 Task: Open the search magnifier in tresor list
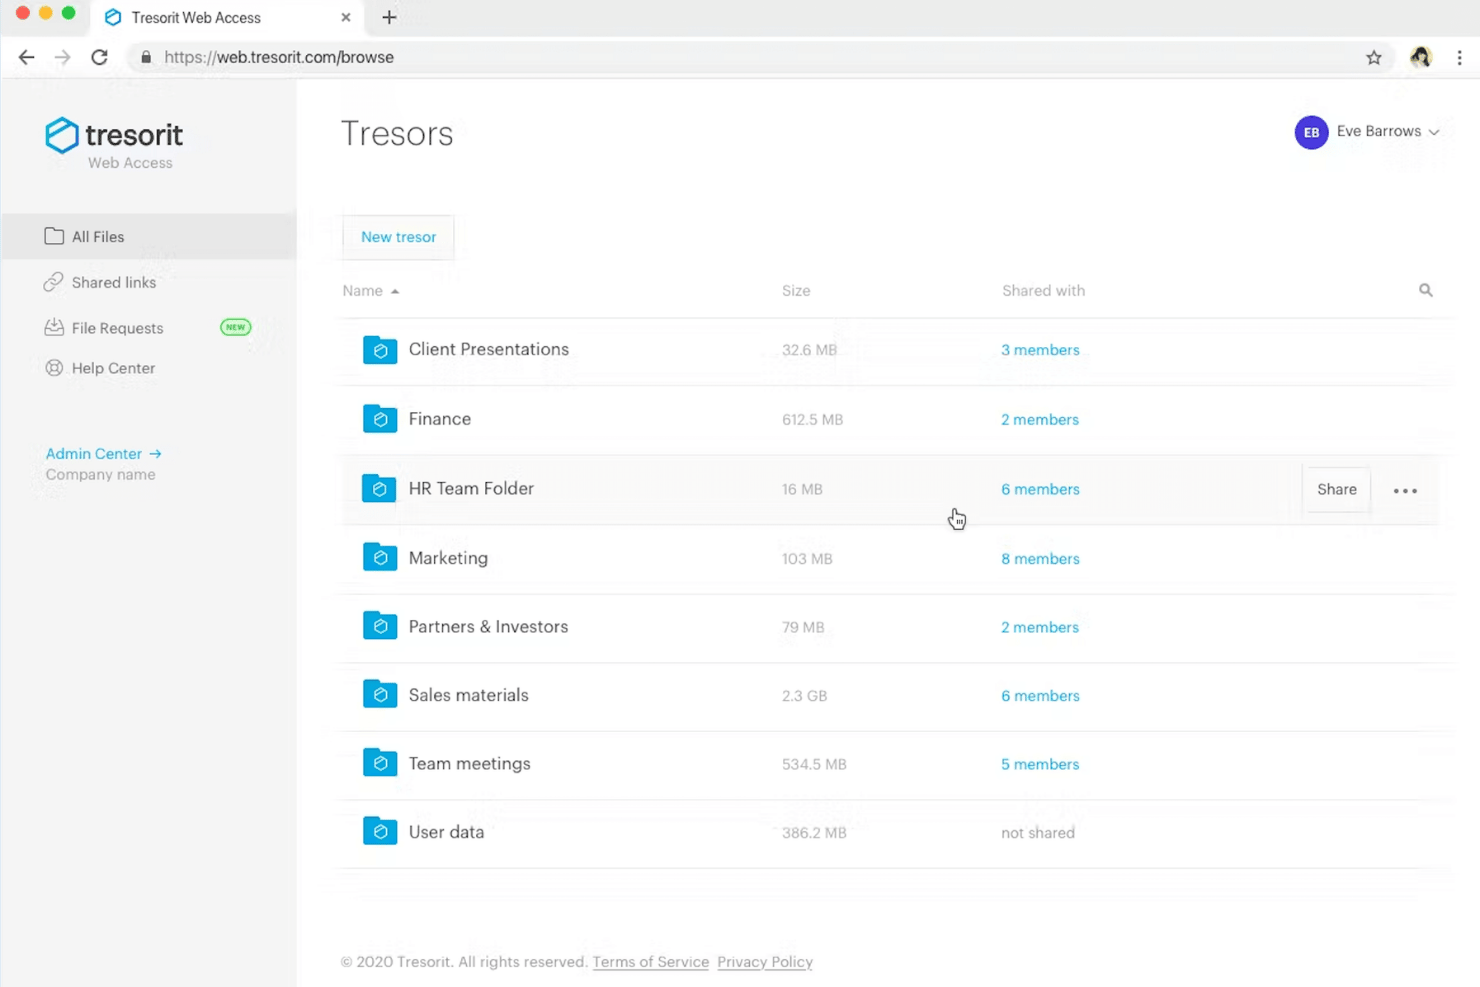1425,290
